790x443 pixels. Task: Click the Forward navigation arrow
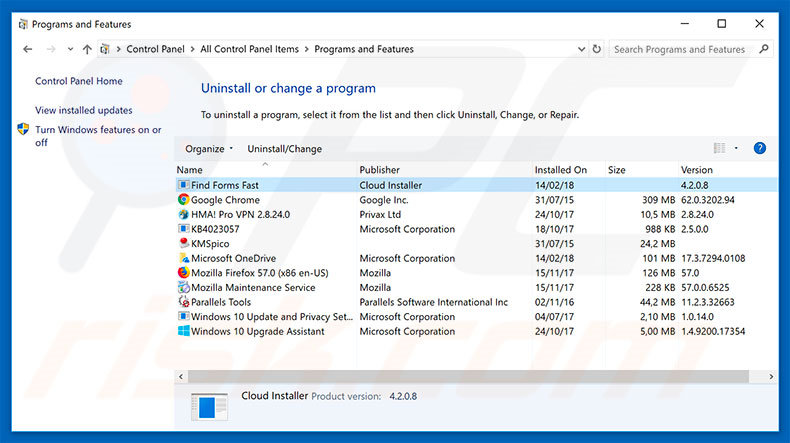[51, 49]
